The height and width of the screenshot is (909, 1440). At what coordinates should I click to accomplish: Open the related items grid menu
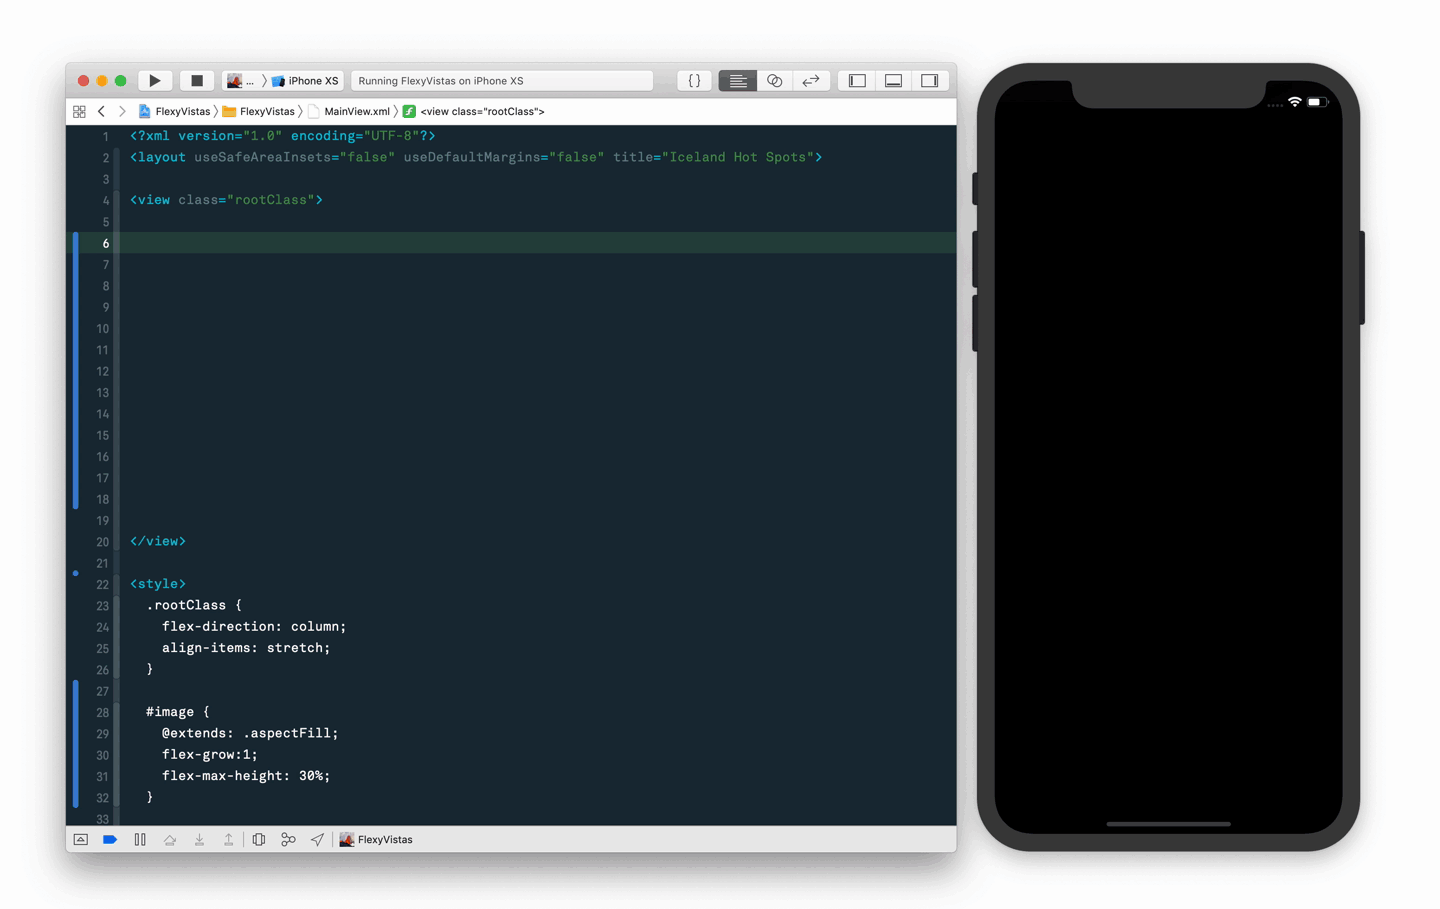pyautogui.click(x=79, y=111)
